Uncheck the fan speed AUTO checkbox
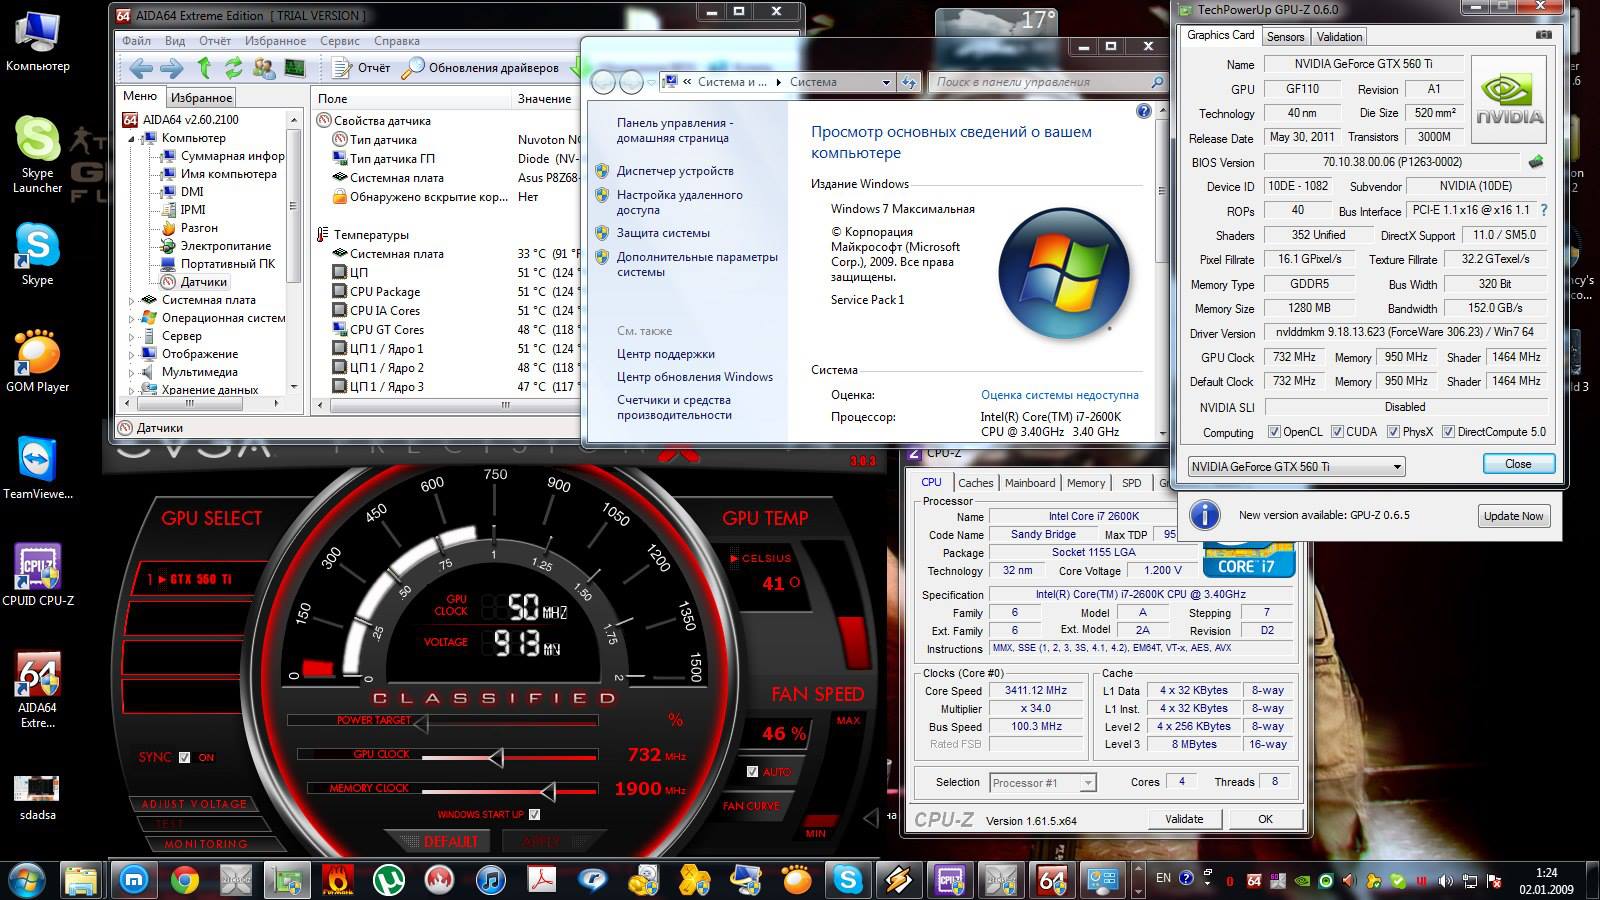1600x900 pixels. click(752, 772)
